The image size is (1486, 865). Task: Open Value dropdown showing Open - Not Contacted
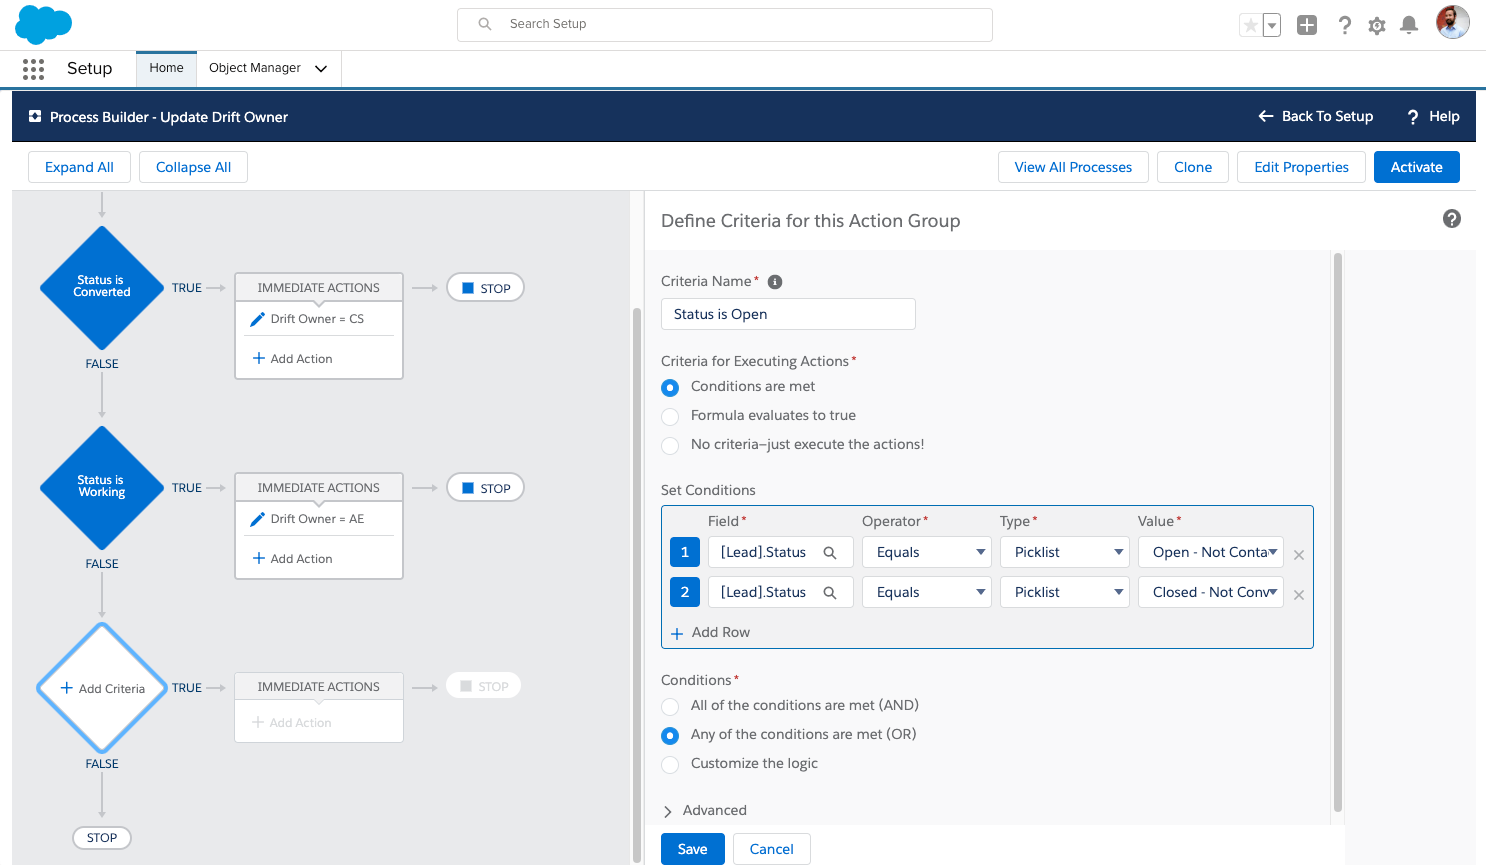point(1211,552)
